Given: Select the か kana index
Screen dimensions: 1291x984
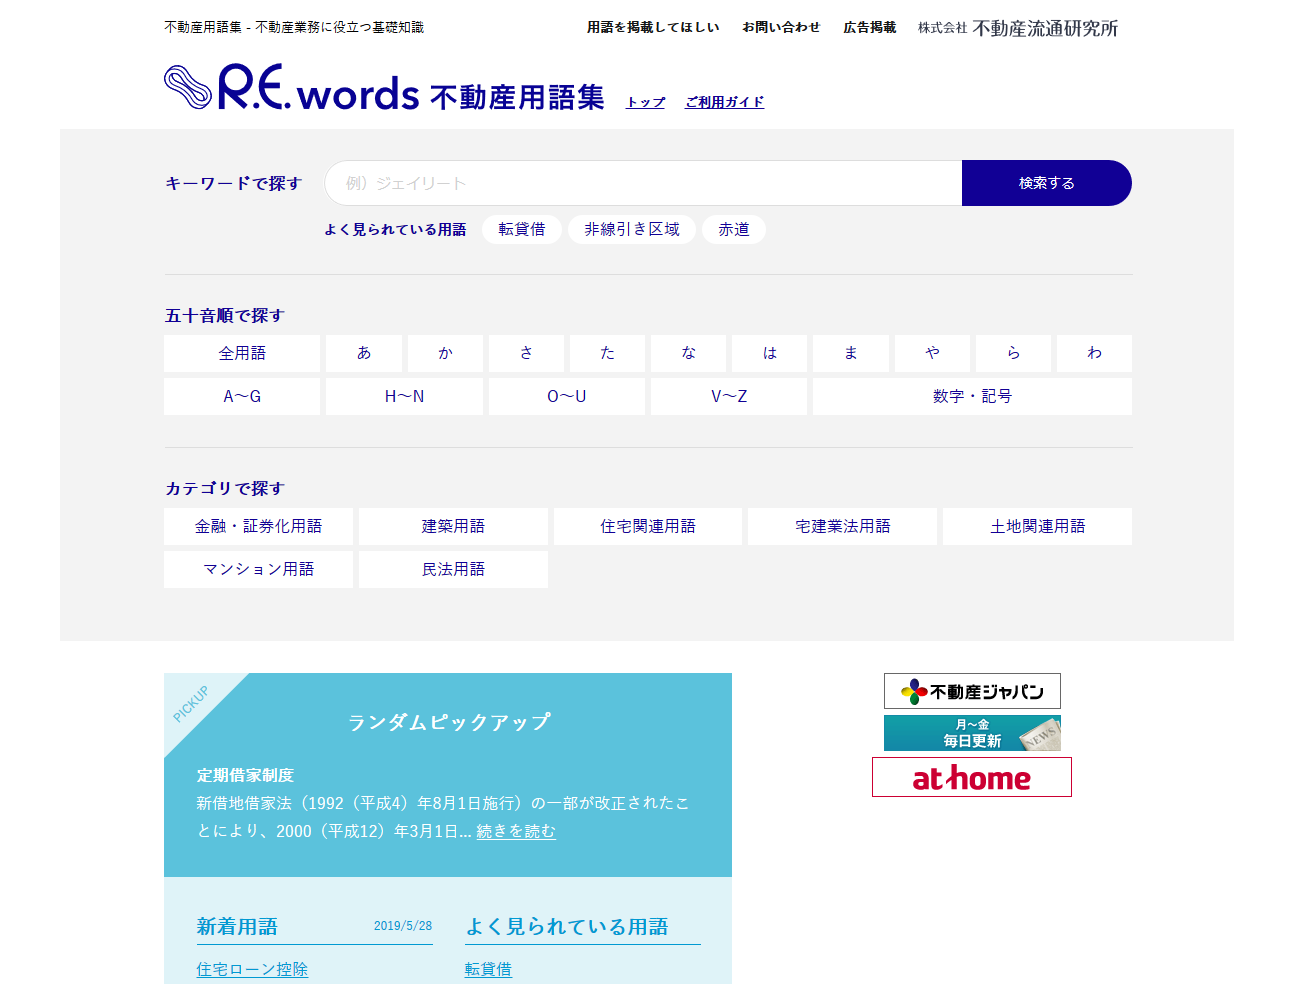Looking at the screenshot, I should coord(445,353).
